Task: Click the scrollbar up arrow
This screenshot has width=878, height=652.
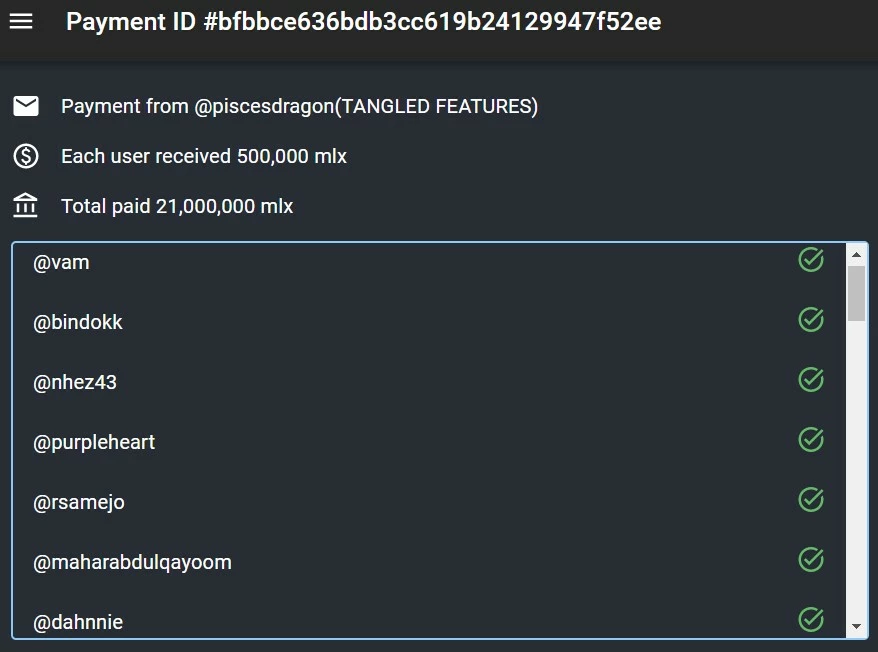Action: click(856, 254)
